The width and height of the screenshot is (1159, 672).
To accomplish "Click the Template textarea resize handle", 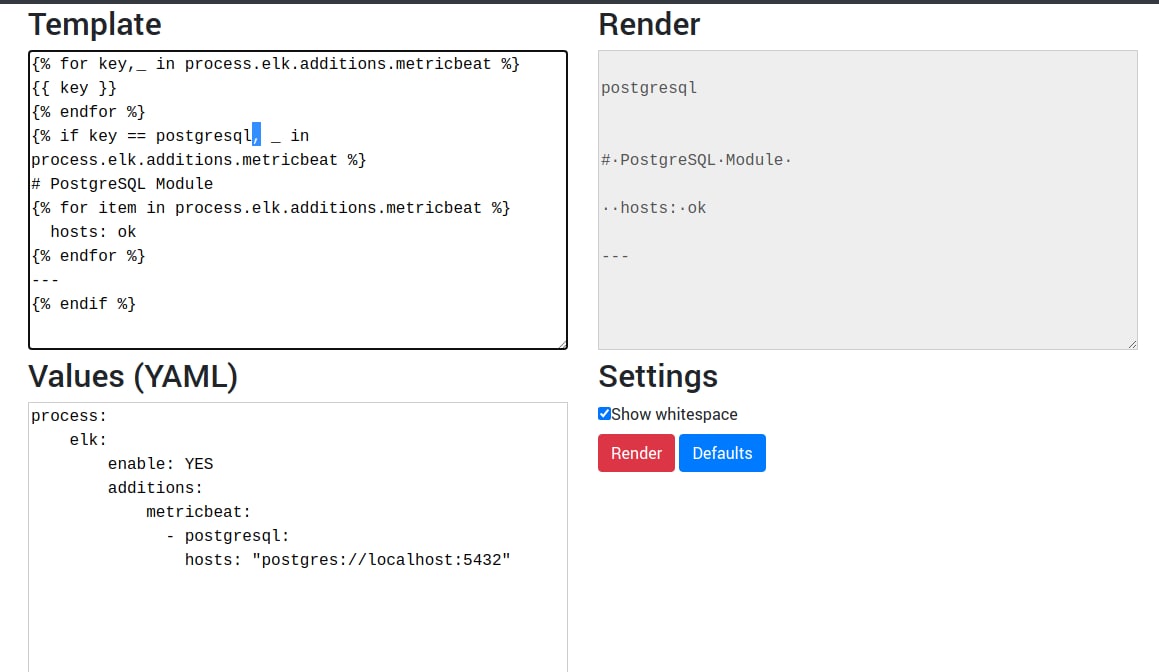I will pos(562,344).
